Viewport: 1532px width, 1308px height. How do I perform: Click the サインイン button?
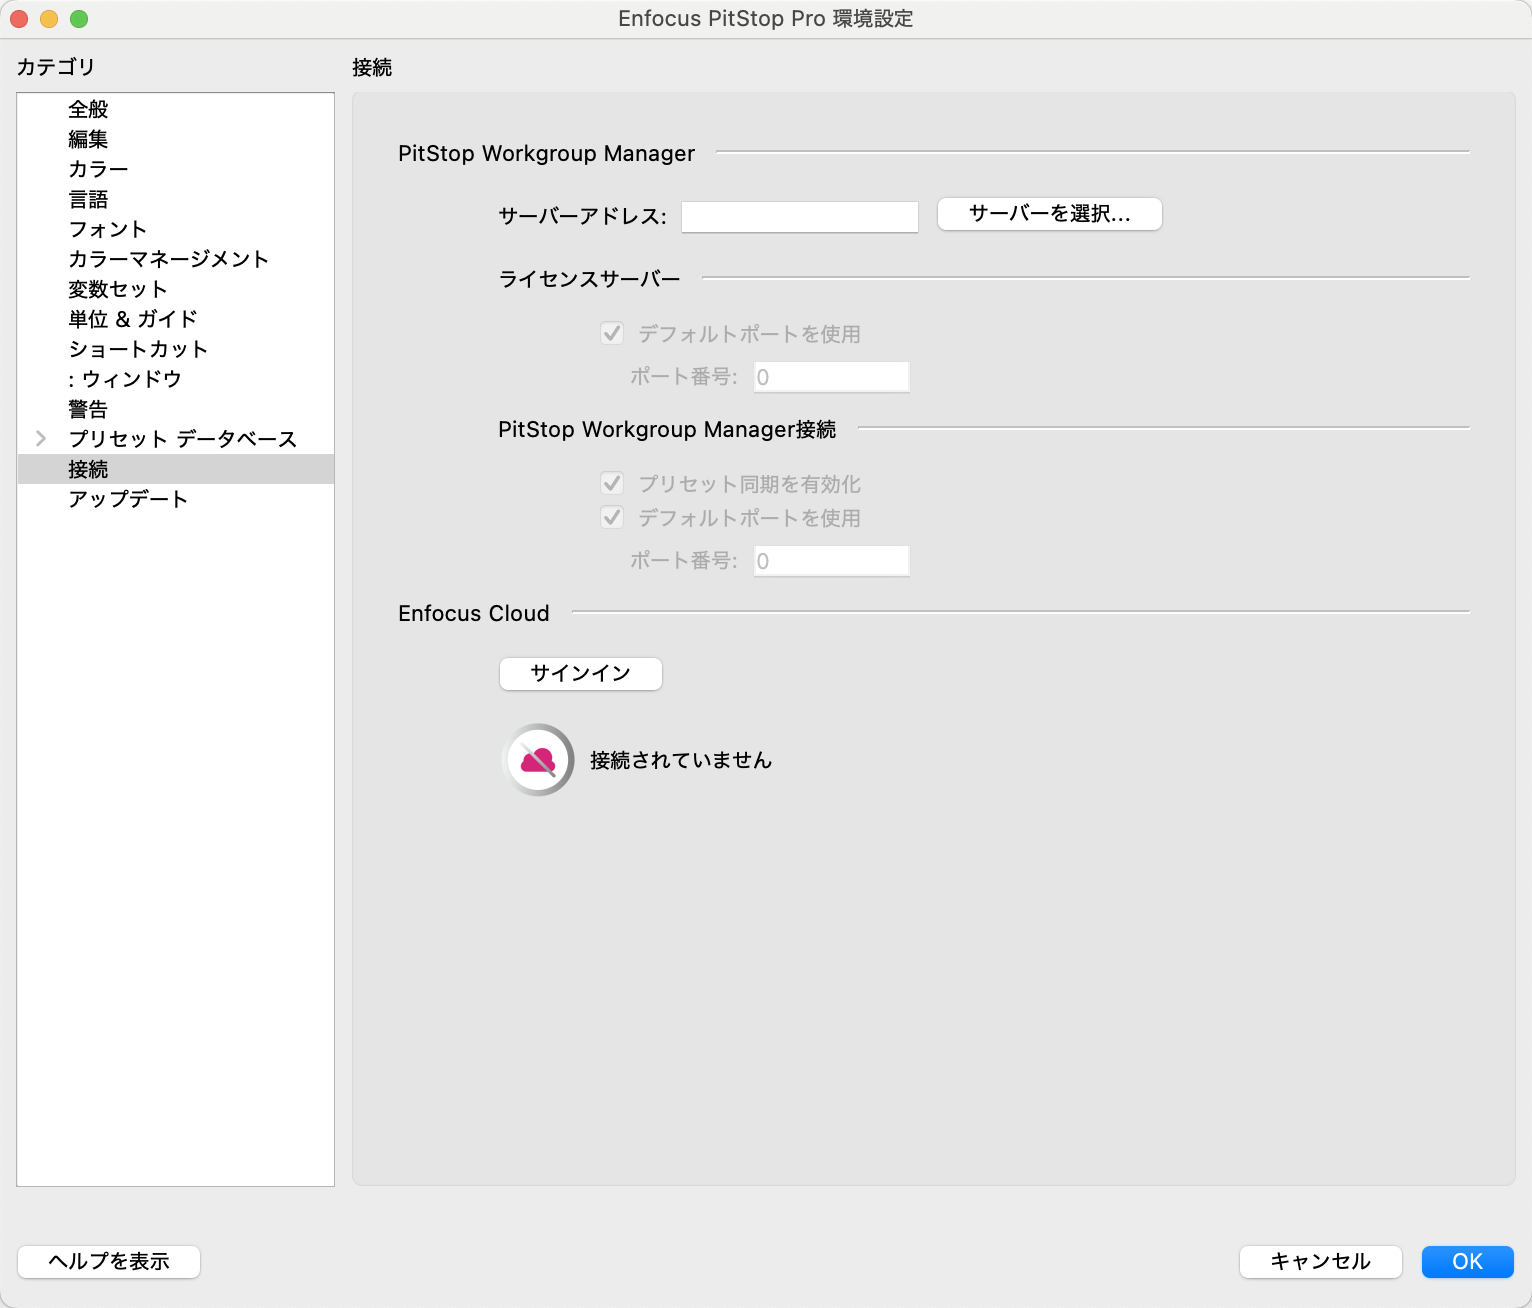pyautogui.click(x=580, y=673)
